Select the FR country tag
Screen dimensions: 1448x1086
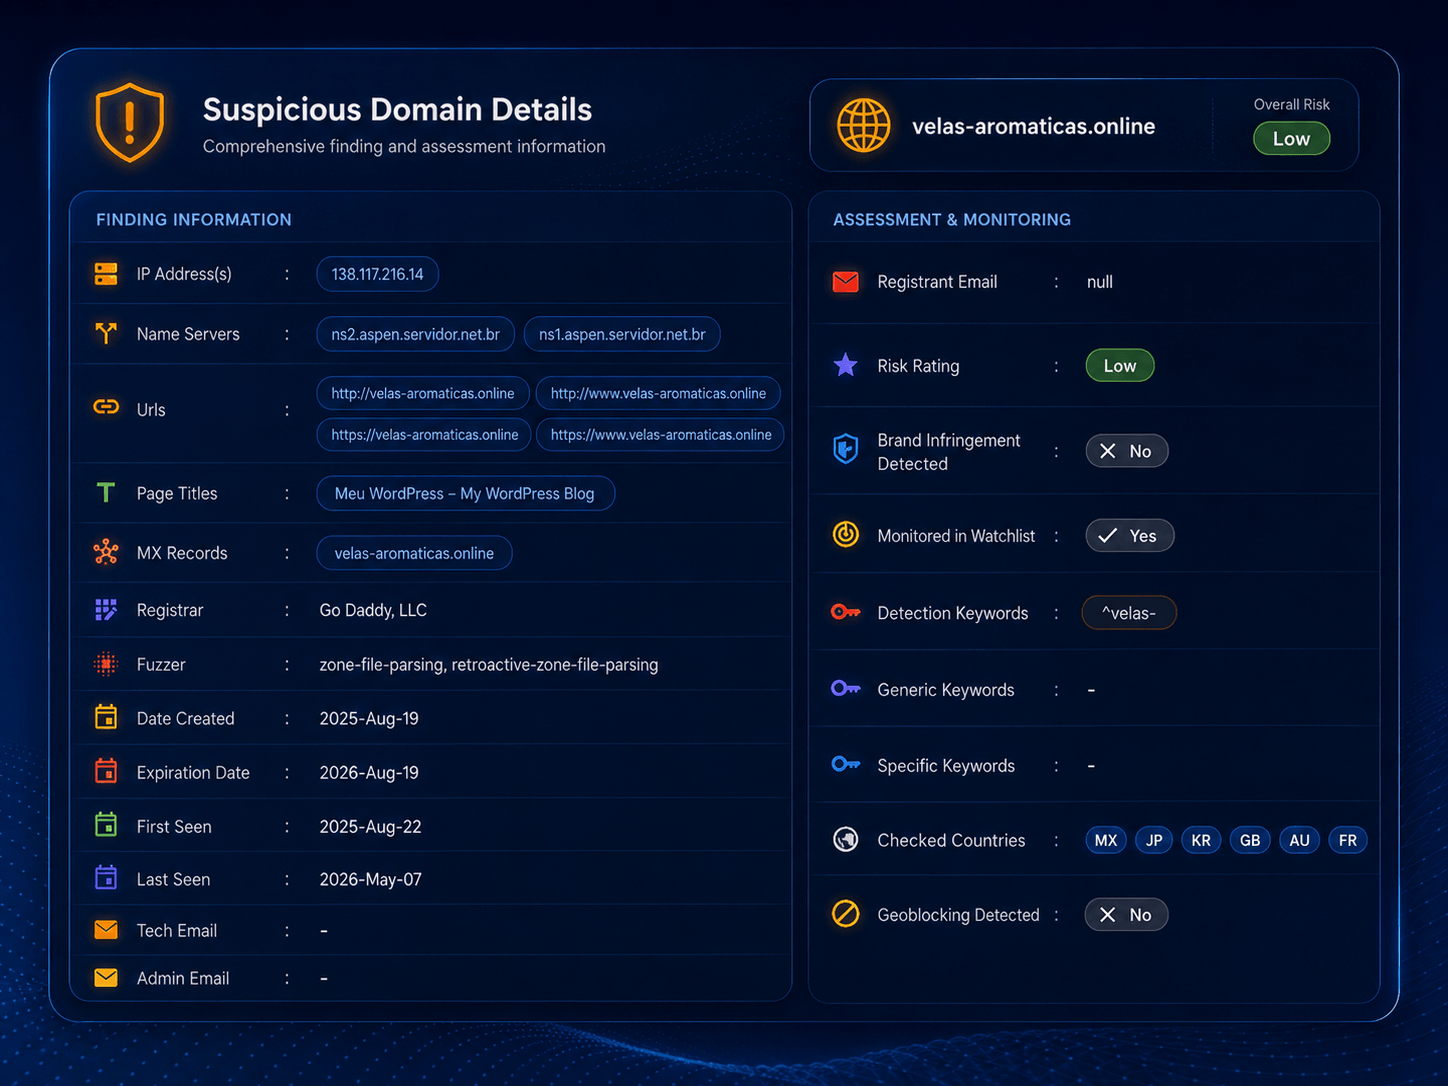[1348, 840]
